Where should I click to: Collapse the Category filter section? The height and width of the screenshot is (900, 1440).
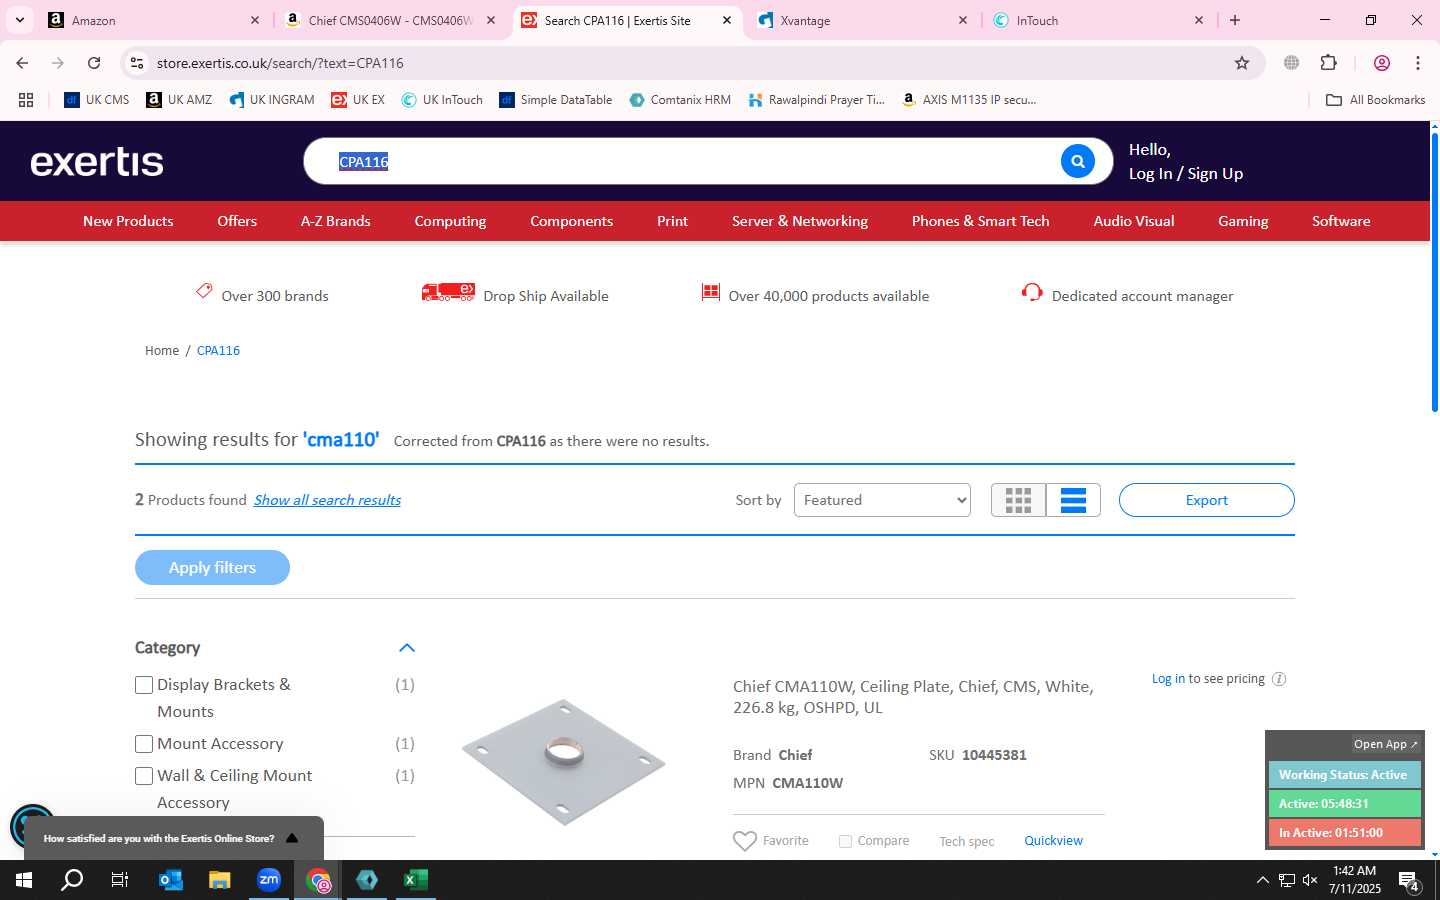[407, 648]
